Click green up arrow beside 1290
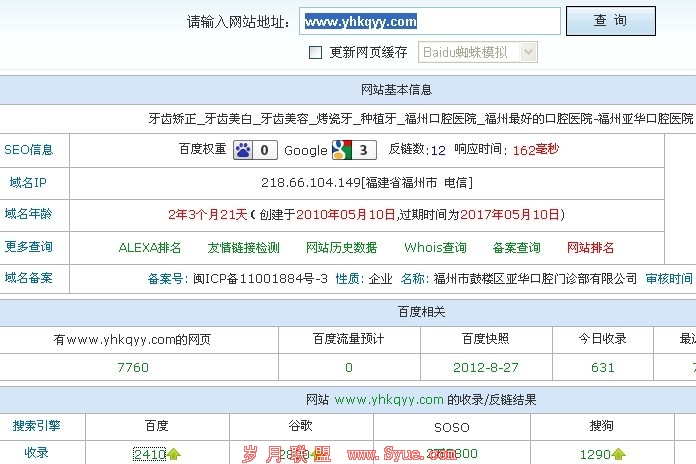Screen dimensions: 696x464 coord(619,454)
